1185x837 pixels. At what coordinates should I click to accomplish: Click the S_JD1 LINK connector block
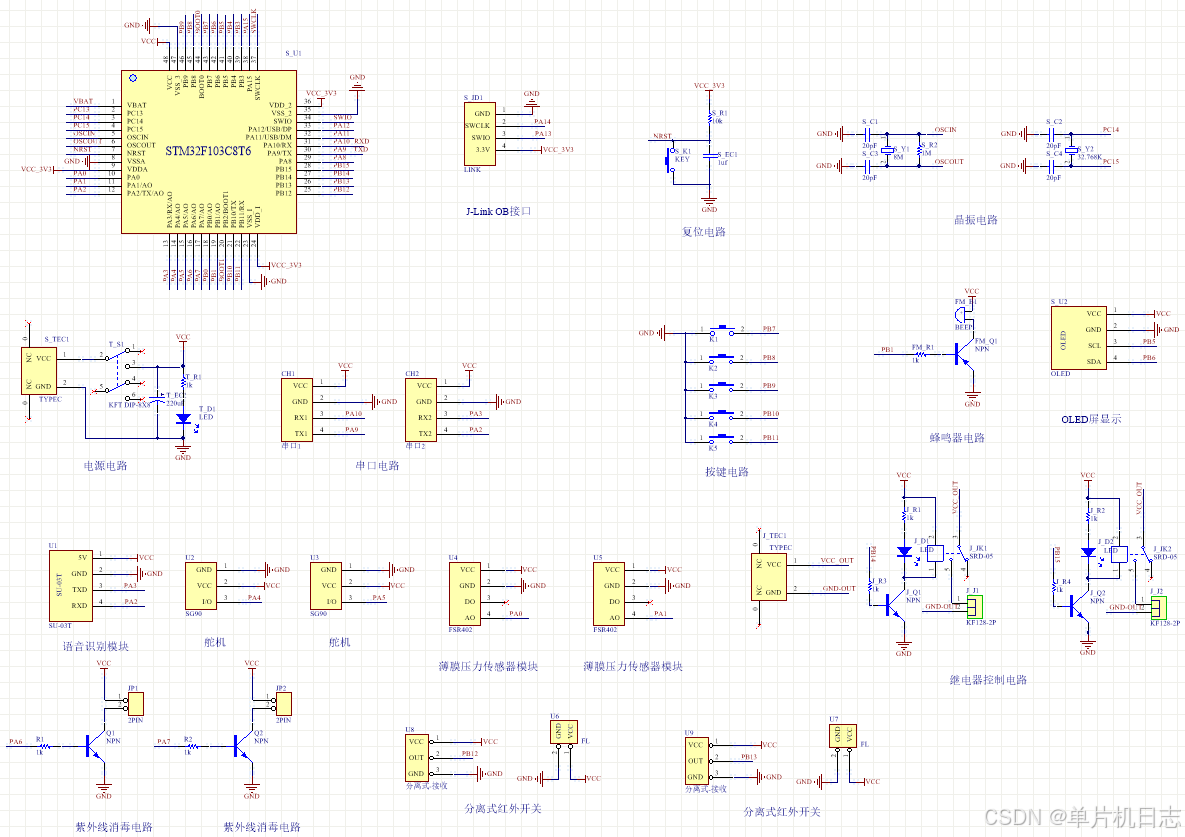click(x=481, y=134)
